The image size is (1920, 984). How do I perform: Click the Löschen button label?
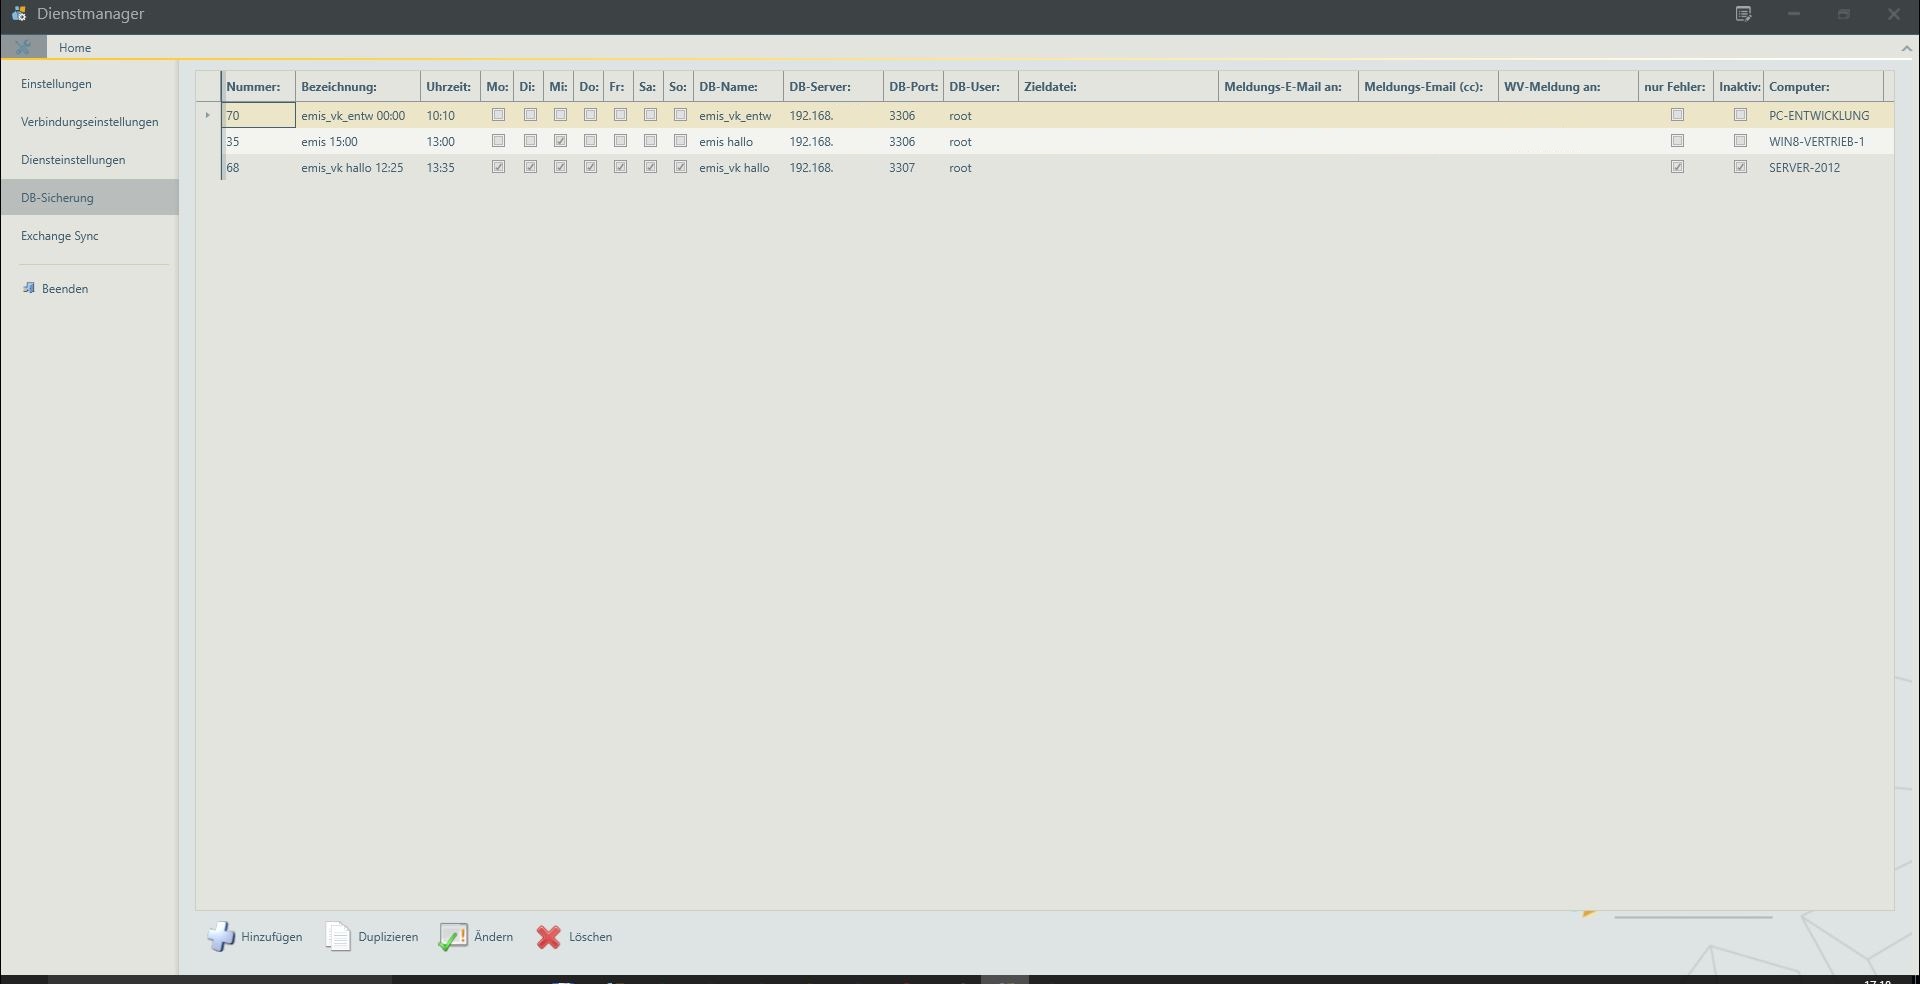pos(590,937)
